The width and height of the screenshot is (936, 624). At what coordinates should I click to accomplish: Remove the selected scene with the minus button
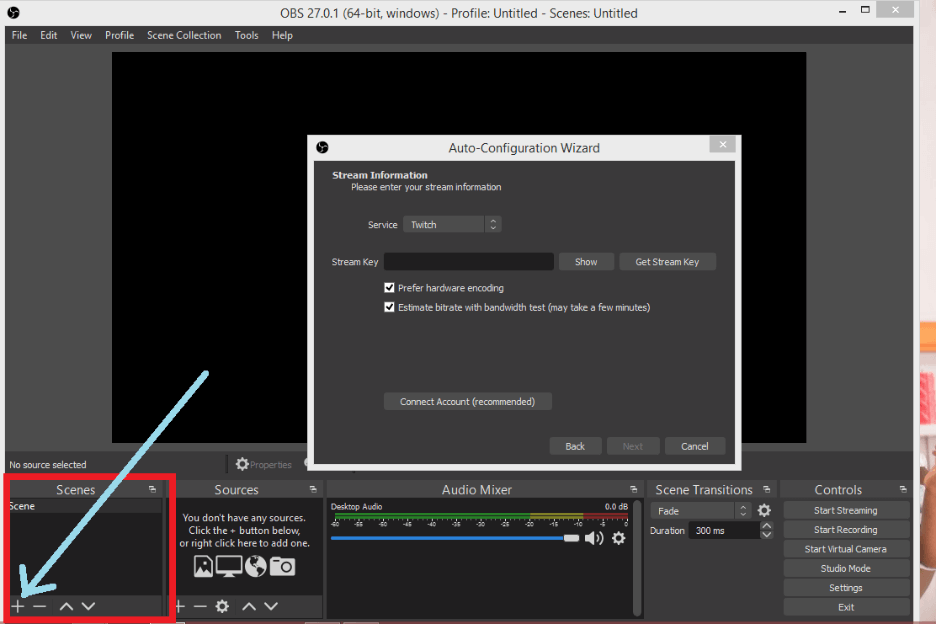[x=40, y=606]
